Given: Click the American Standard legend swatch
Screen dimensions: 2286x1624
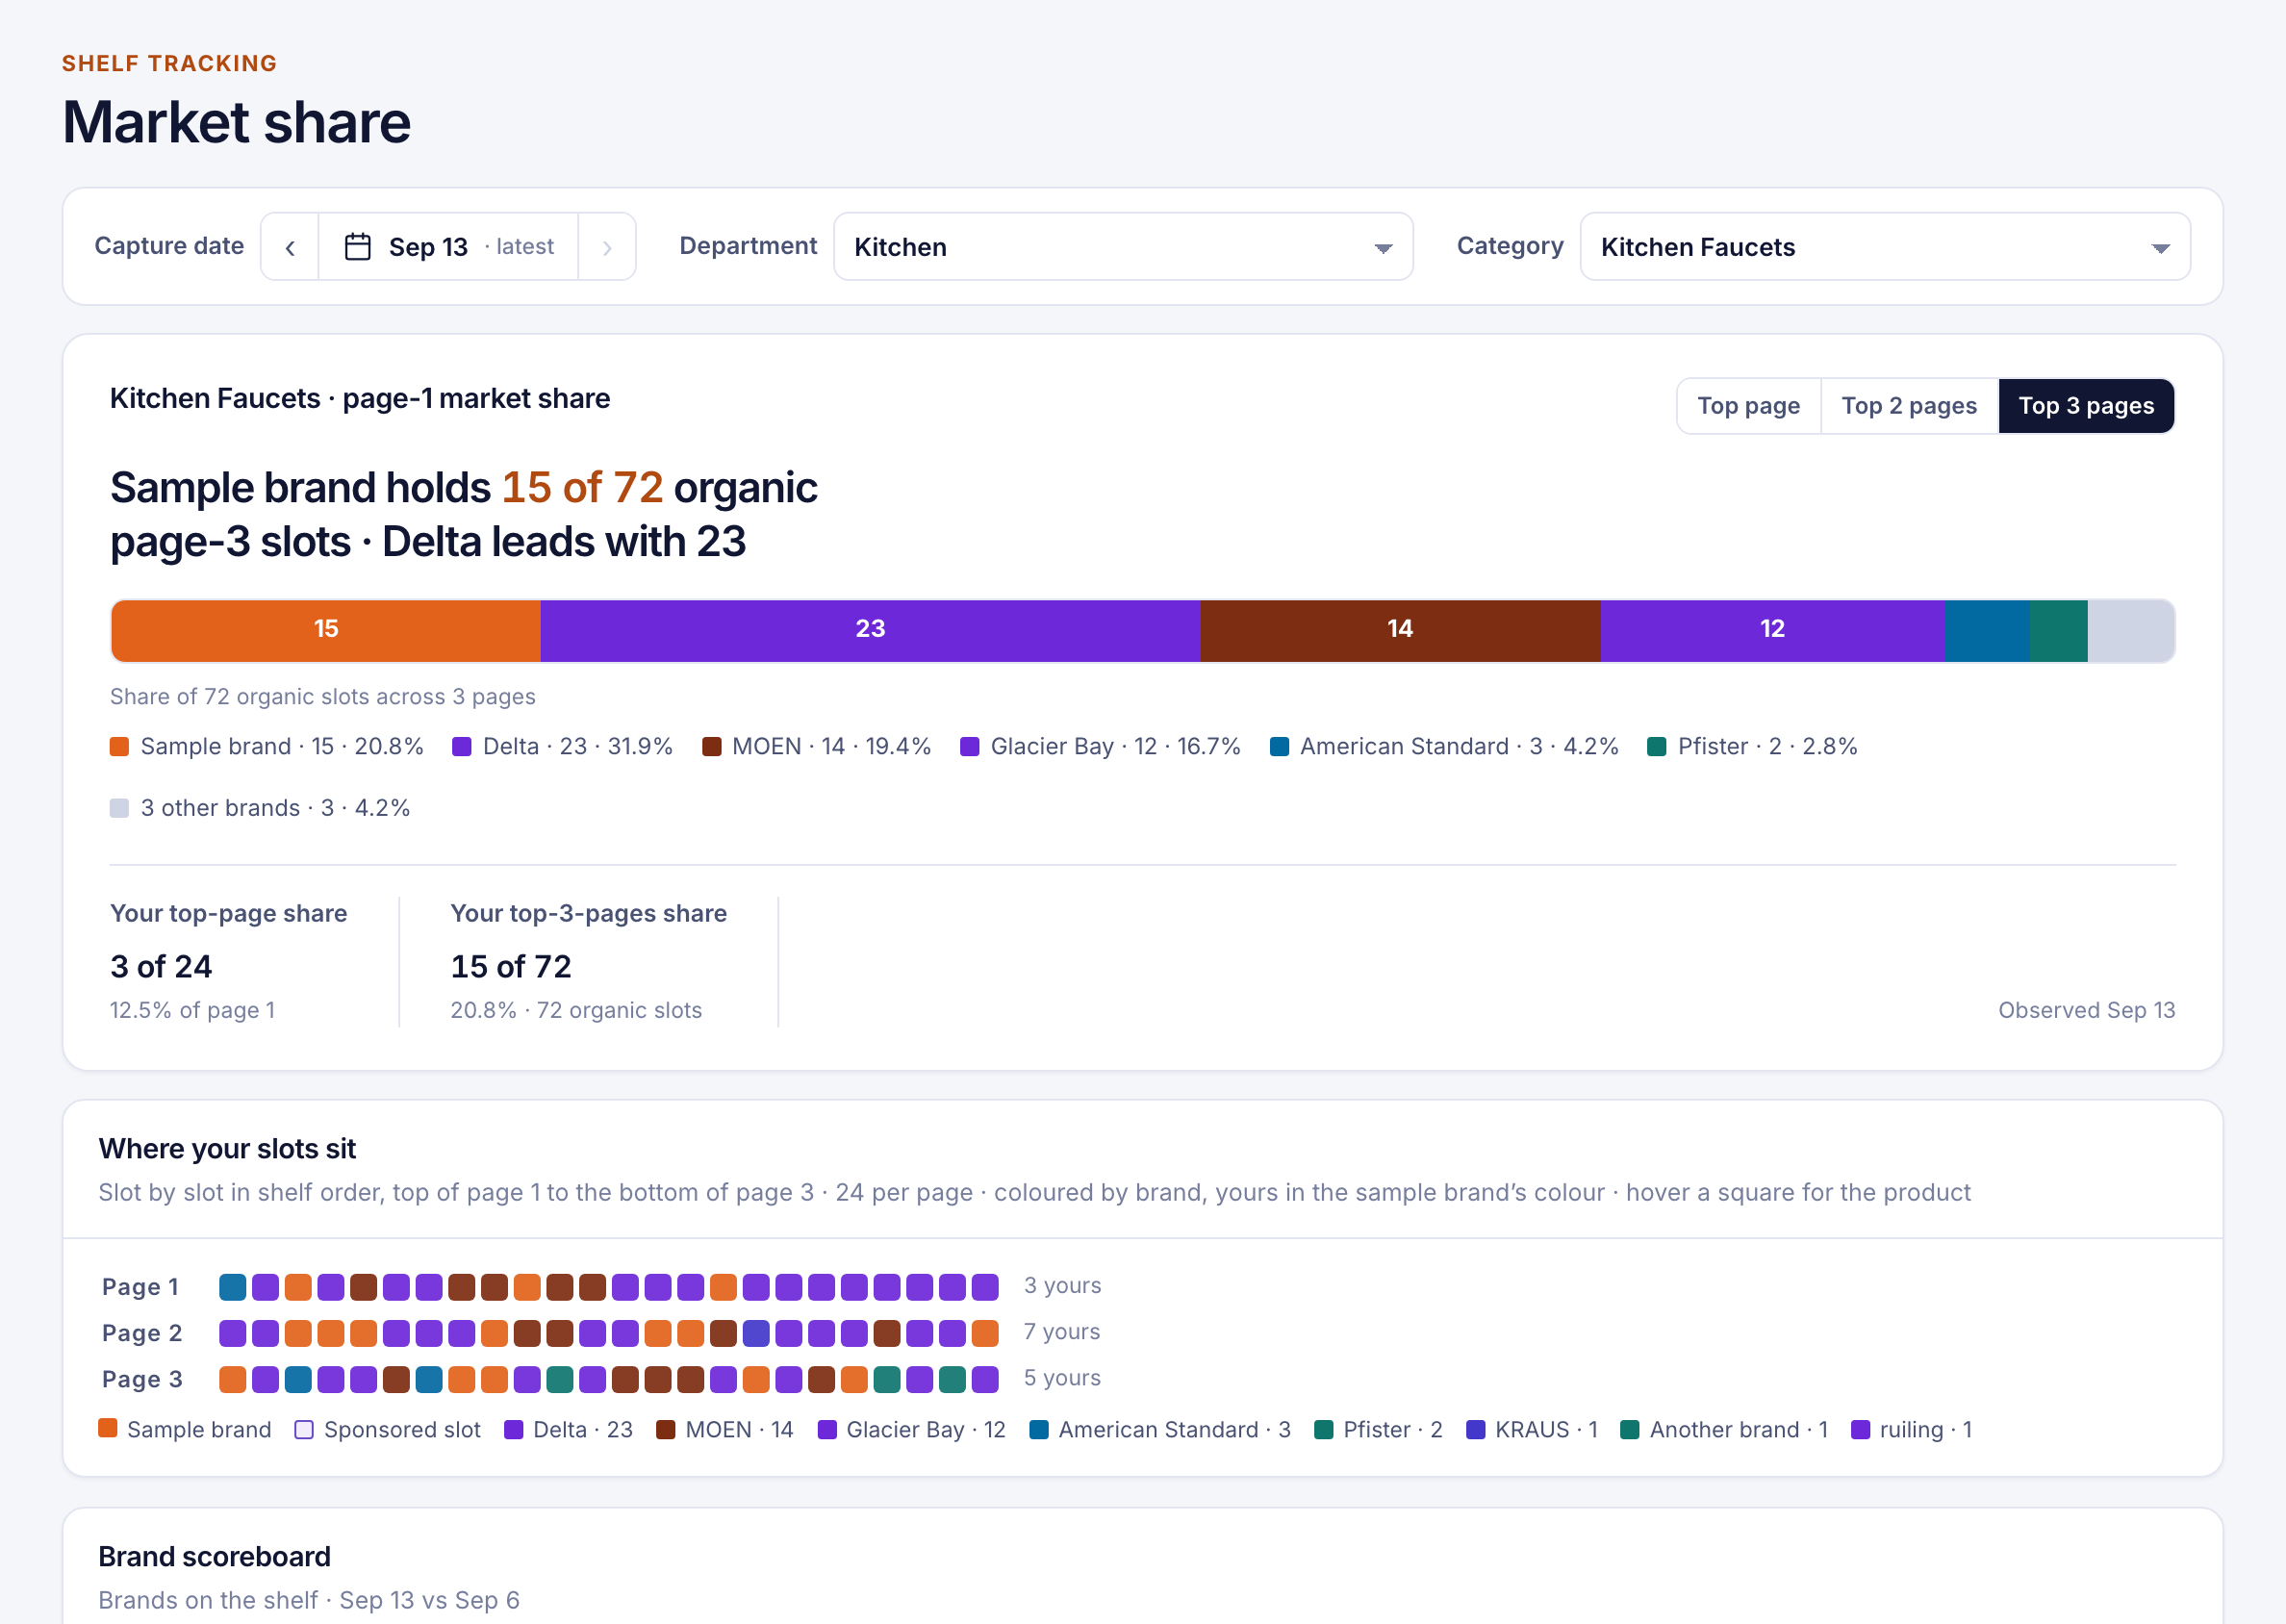Looking at the screenshot, I should (x=1278, y=747).
